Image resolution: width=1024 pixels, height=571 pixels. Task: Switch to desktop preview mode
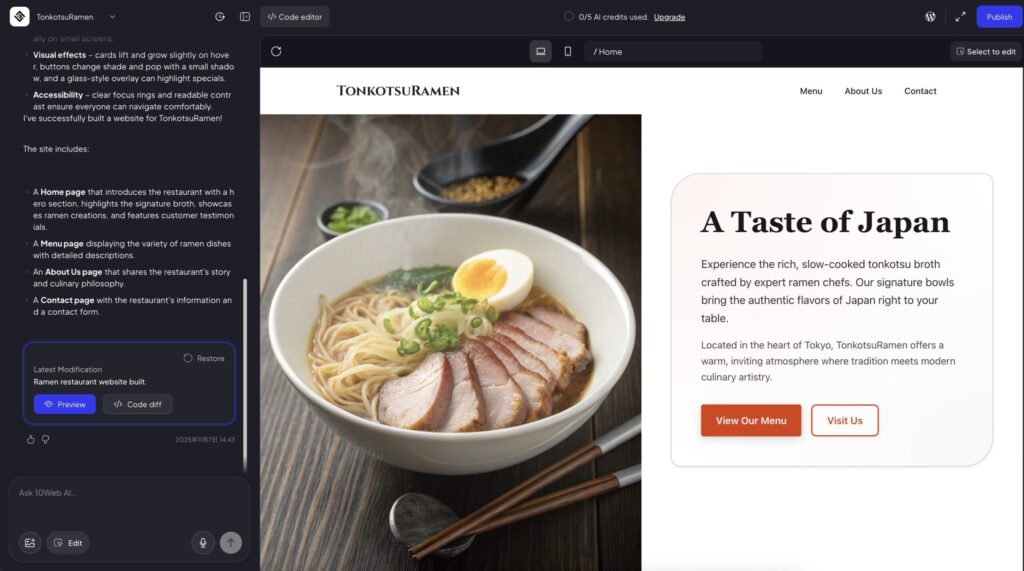541,52
